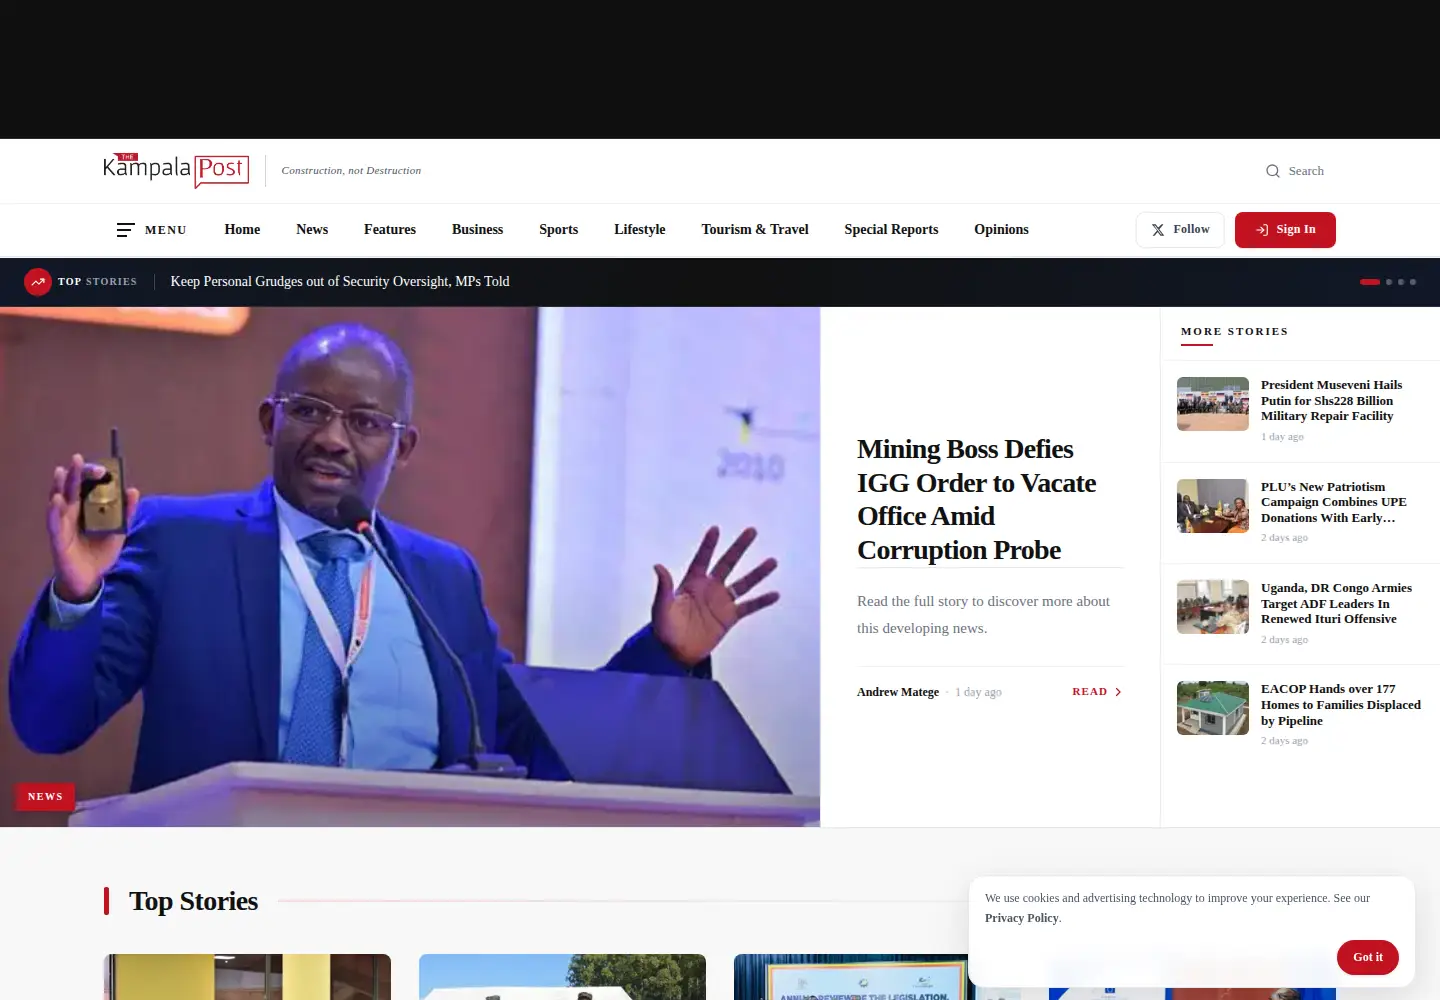1440x1000 pixels.
Task: Open Tourism & Travel section
Action: coord(755,230)
